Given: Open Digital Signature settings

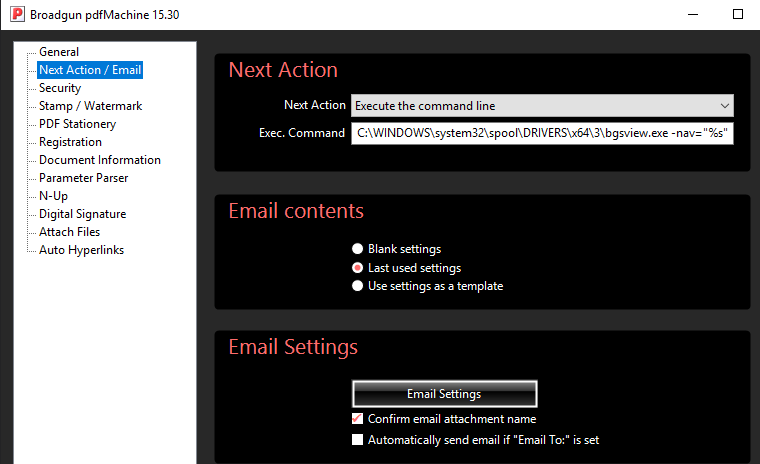Looking at the screenshot, I should coord(82,214).
